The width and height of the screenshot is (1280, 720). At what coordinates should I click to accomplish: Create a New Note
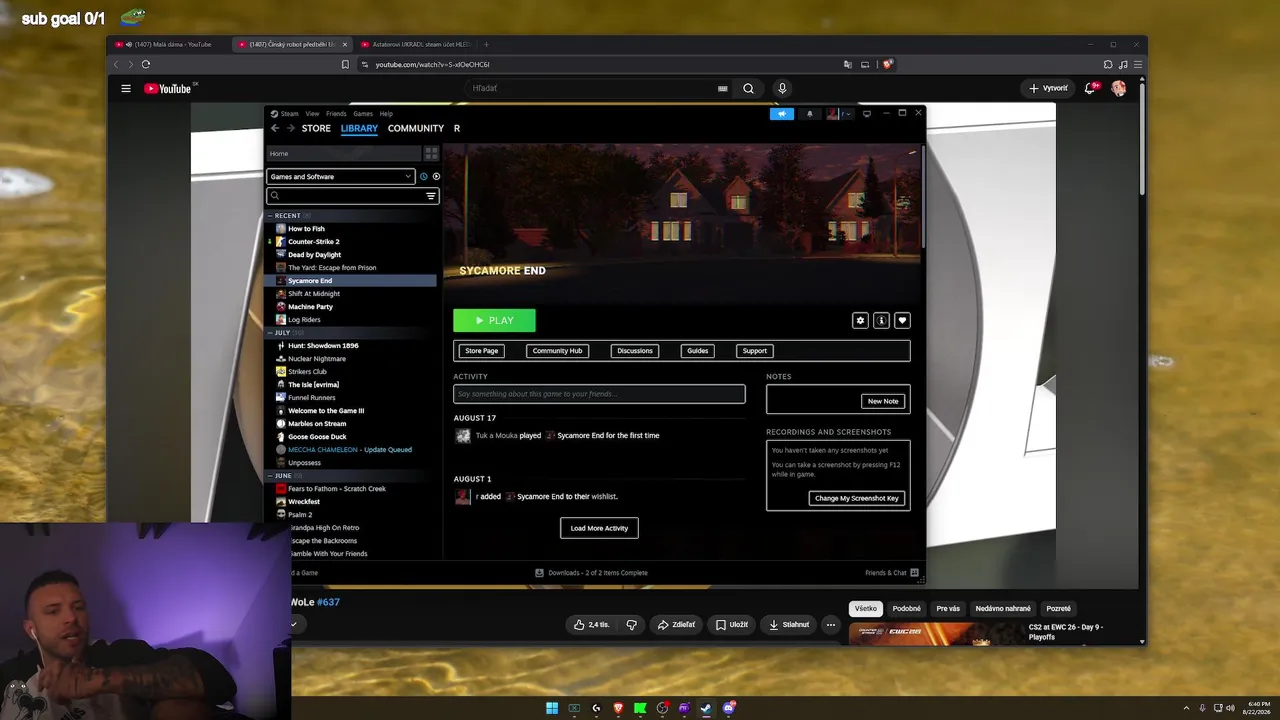tap(883, 401)
